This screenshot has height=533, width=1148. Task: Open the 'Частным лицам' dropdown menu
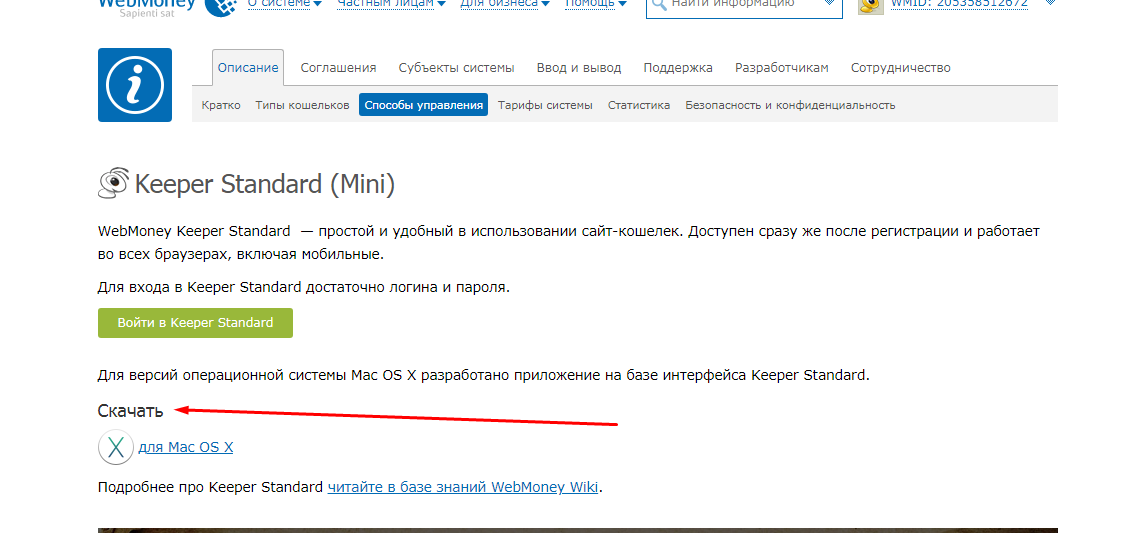(391, 4)
